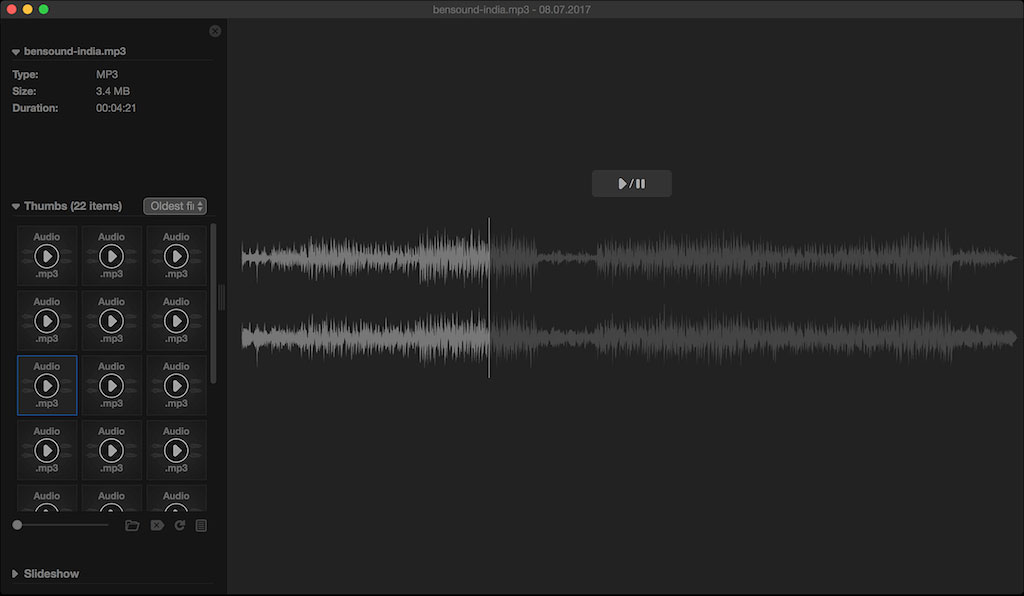Screen dimensions: 1024x596
Task: Click the thumbnail list vertical scrollbar
Action: coord(213,300)
